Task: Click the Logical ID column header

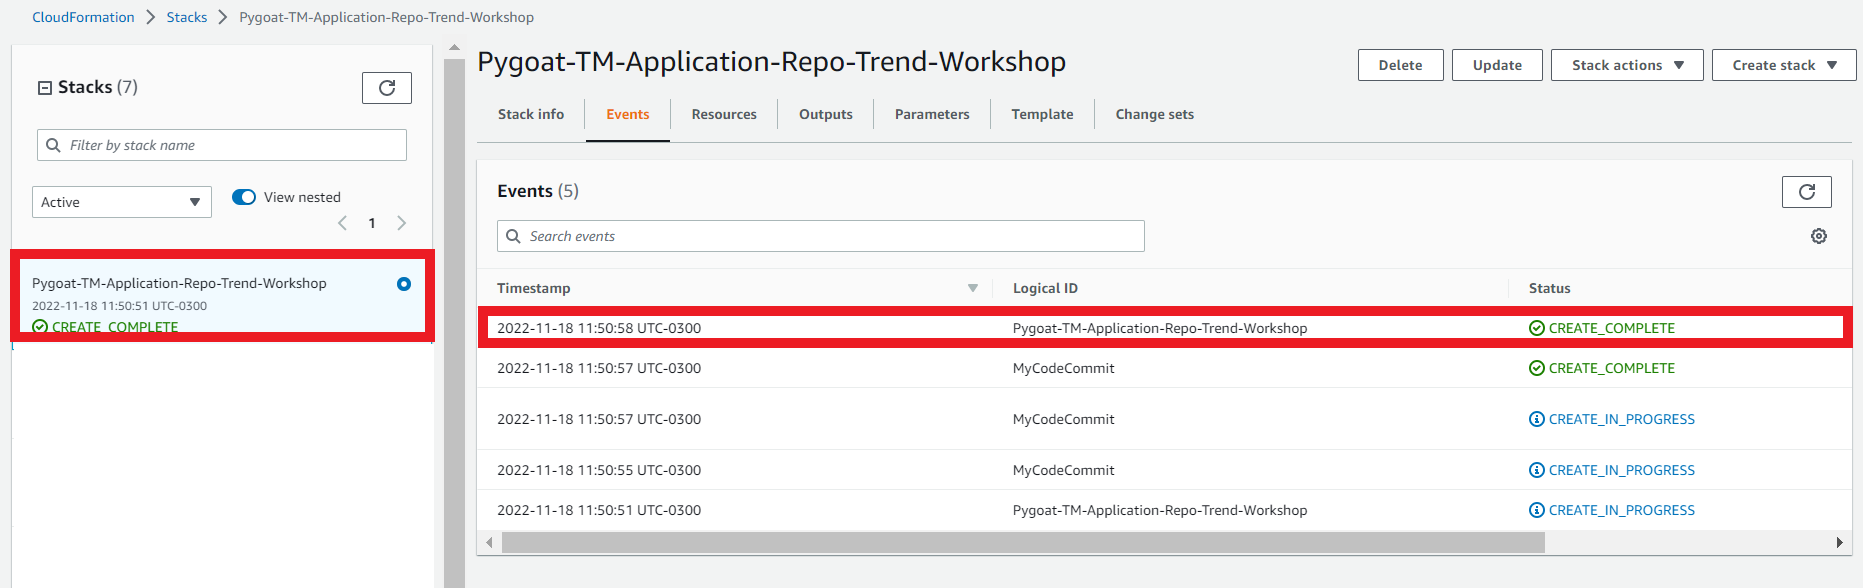Action: pyautogui.click(x=1045, y=288)
